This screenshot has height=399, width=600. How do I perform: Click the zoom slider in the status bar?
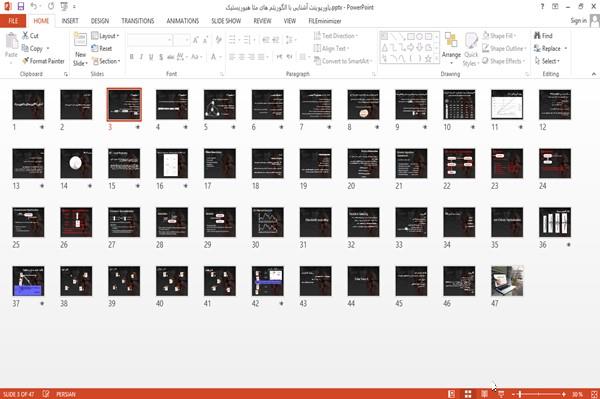pyautogui.click(x=538, y=394)
